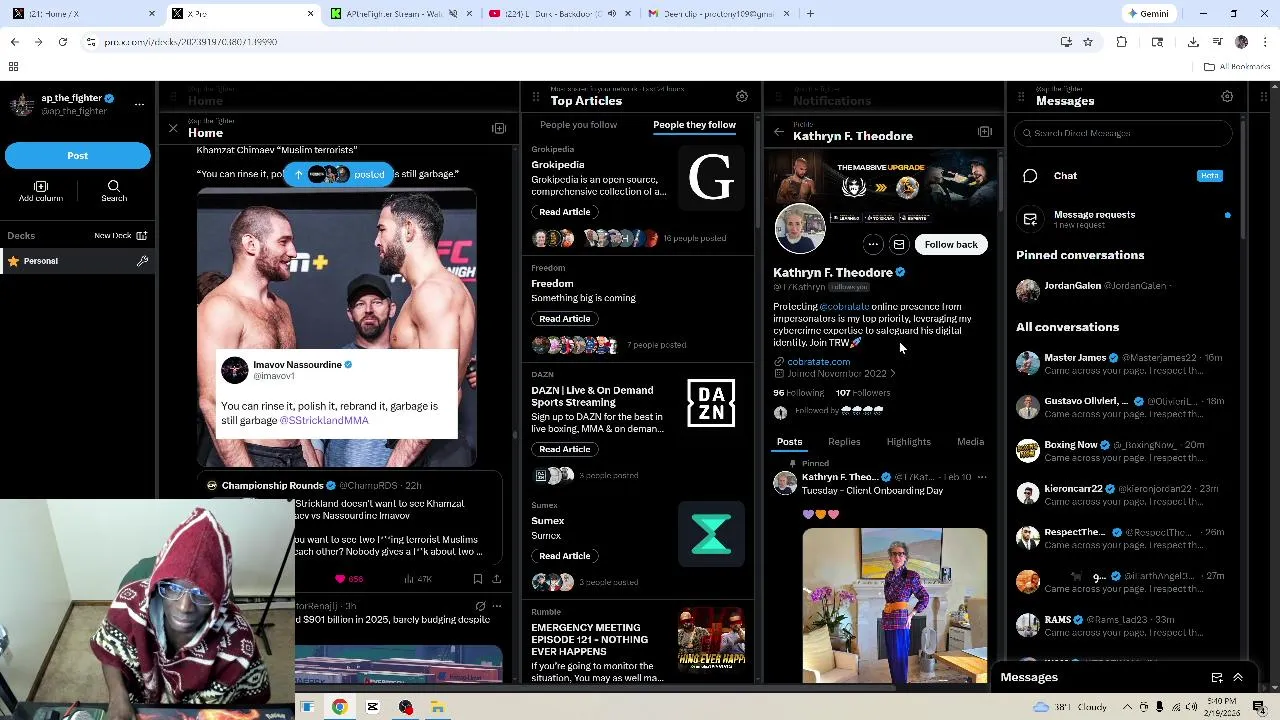Open Top Articles column settings gear
Image resolution: width=1280 pixels, height=720 pixels.
pyautogui.click(x=742, y=96)
